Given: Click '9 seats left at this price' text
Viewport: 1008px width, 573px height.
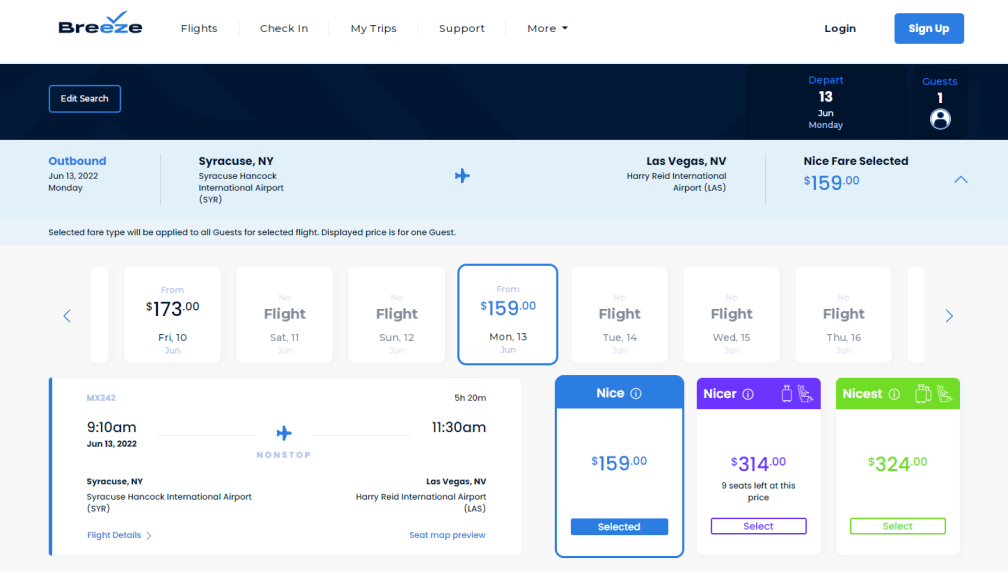Looking at the screenshot, I should tap(759, 491).
